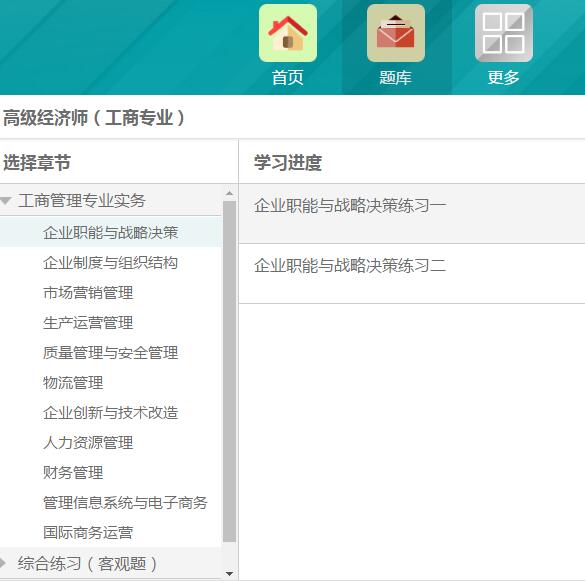Select the 人力资源管理 chapter

click(x=111, y=443)
